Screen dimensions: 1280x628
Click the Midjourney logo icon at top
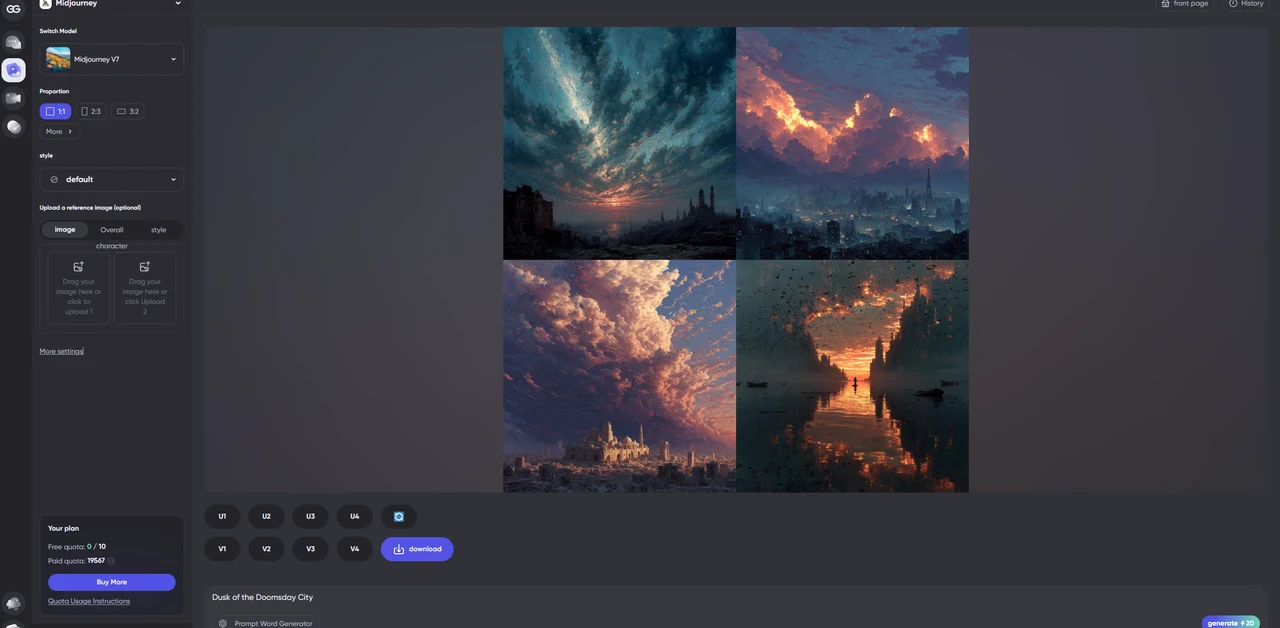click(46, 4)
